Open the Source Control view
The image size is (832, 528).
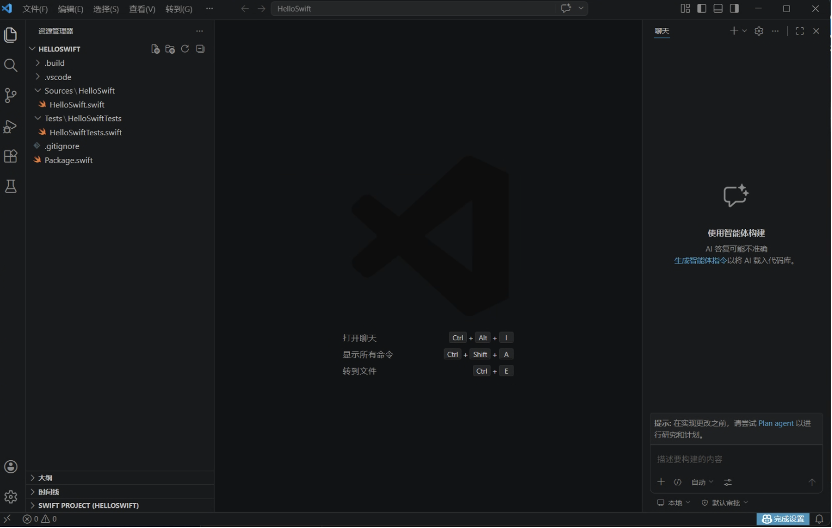(x=11, y=96)
